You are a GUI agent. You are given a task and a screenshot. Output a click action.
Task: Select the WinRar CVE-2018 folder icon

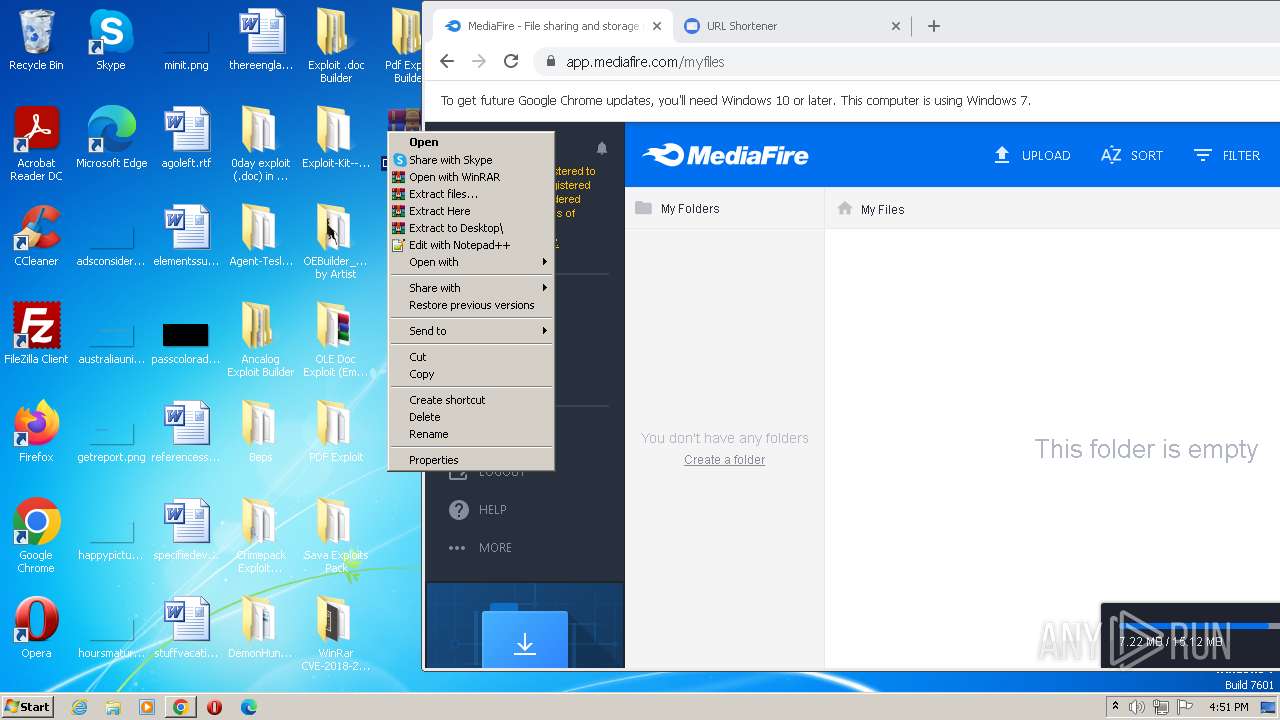(x=335, y=634)
